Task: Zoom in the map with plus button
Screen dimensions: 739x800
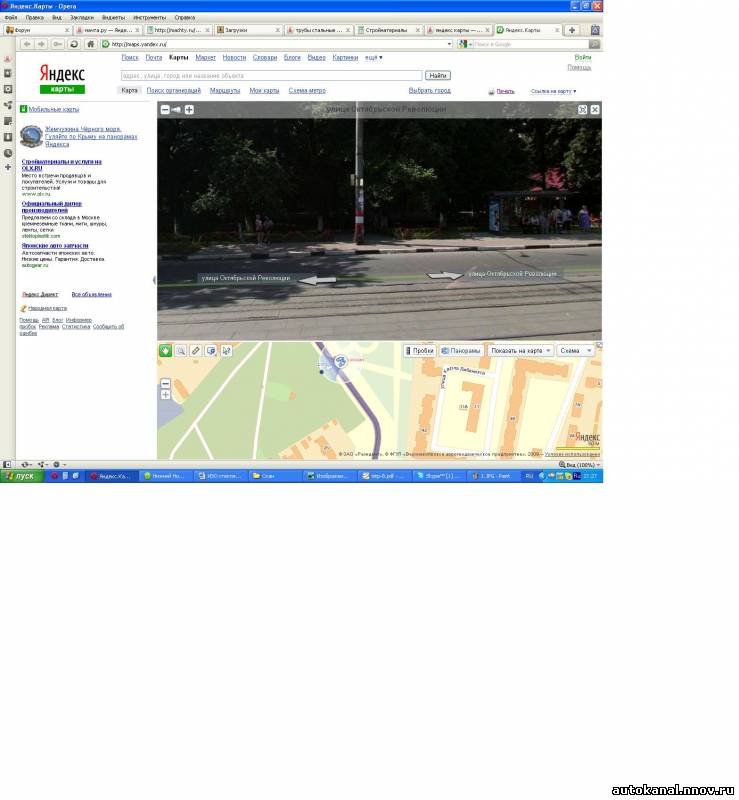Action: click(165, 395)
